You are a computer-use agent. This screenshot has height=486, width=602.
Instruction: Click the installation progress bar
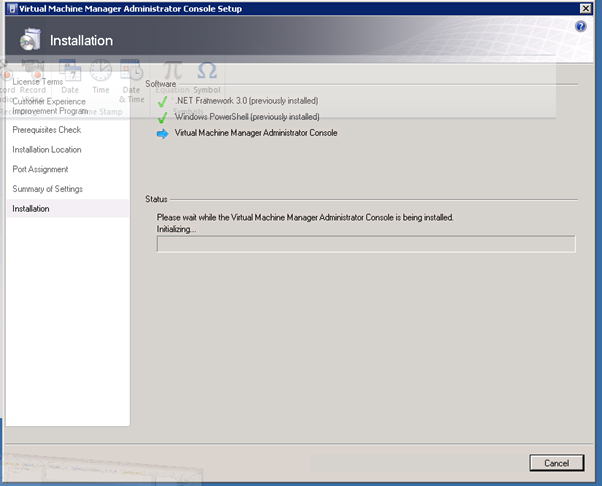click(366, 244)
